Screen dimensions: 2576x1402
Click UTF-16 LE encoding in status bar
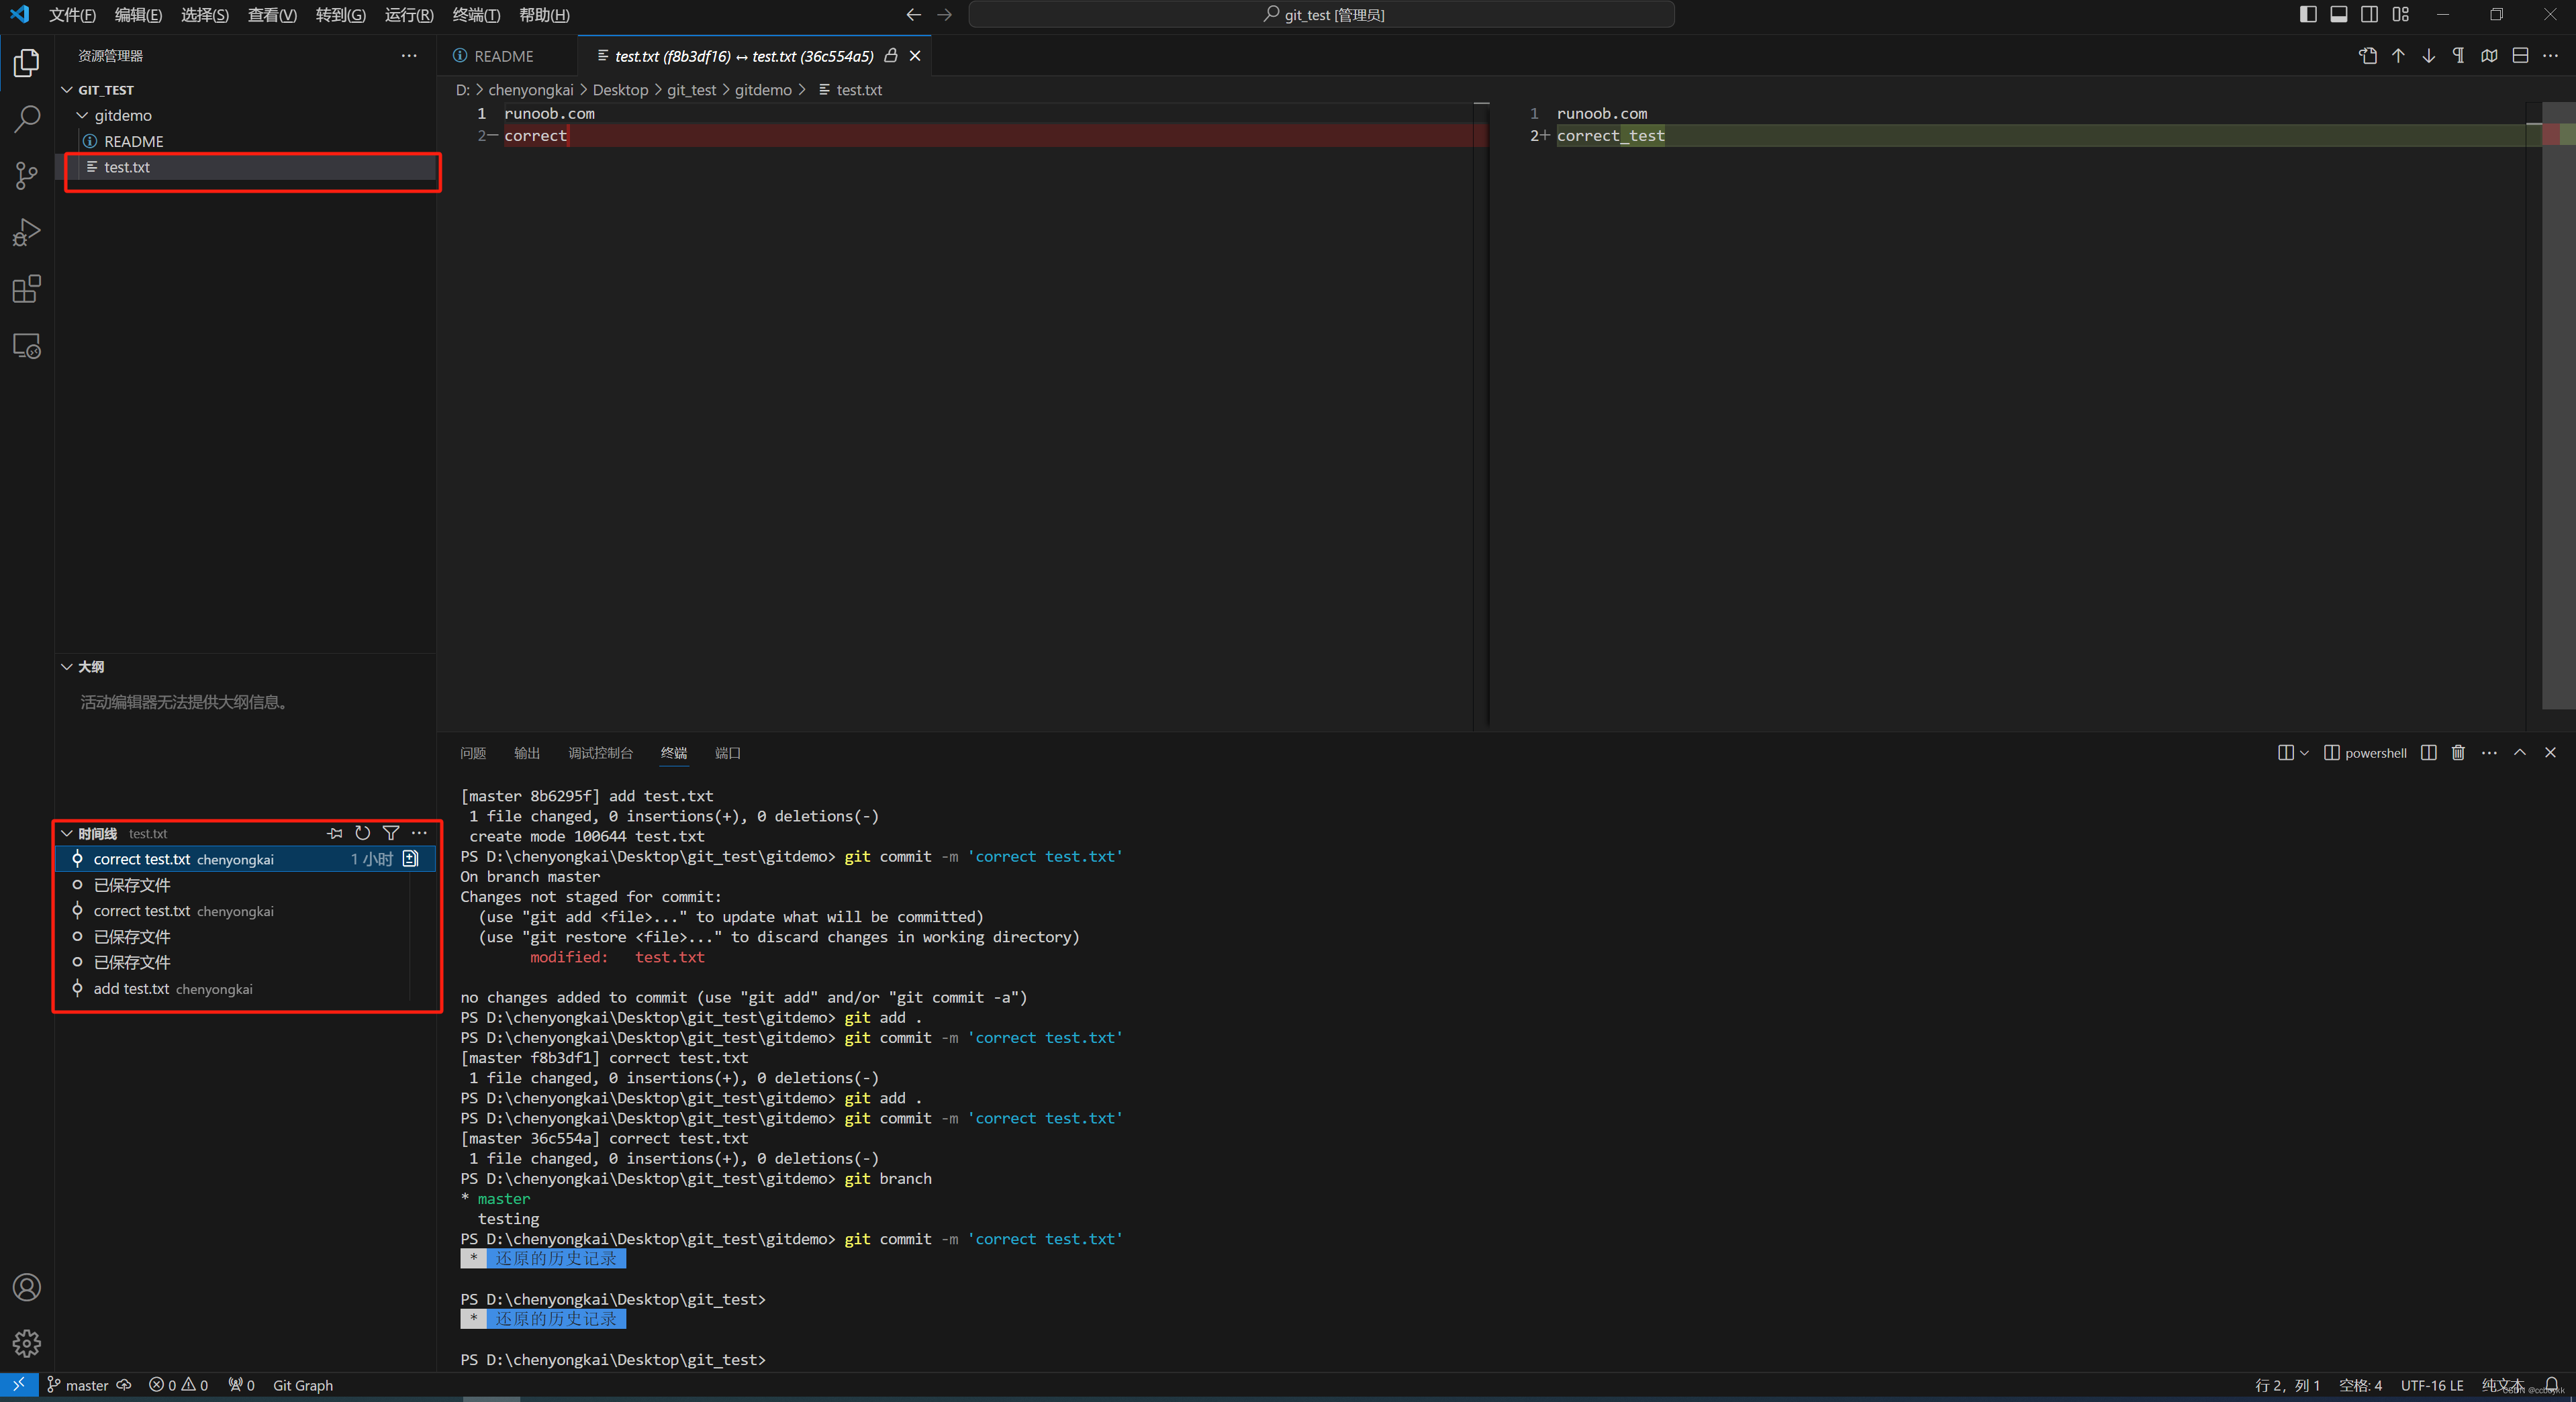tap(2432, 1385)
